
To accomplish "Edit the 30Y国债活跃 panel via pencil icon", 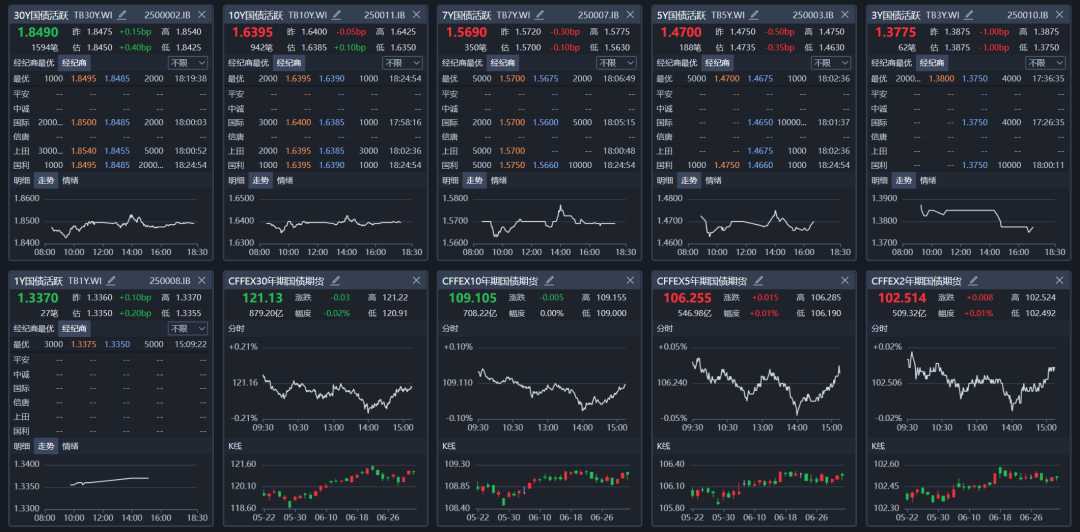I will (x=122, y=14).
